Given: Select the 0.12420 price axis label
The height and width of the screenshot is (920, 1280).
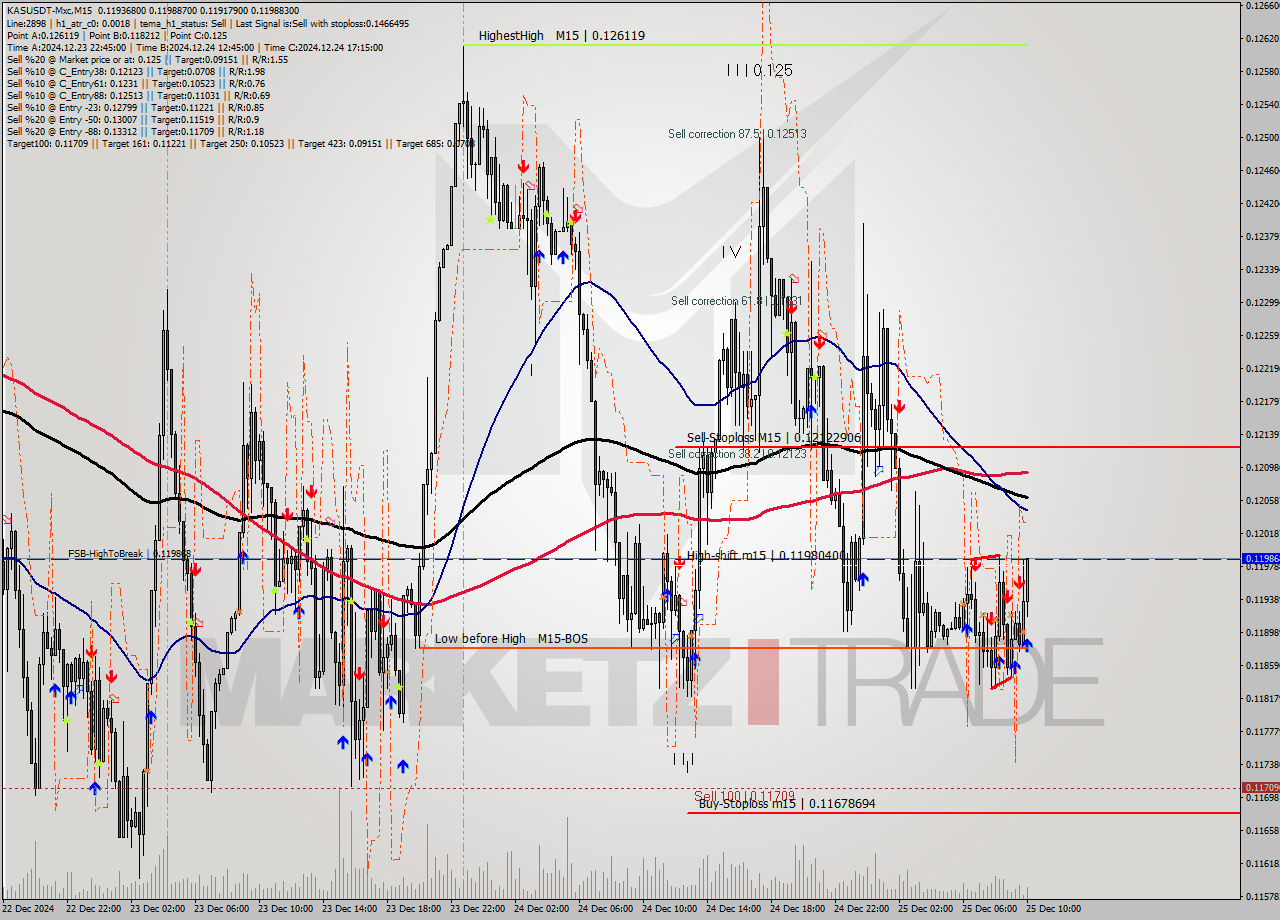Looking at the screenshot, I should (x=1262, y=203).
